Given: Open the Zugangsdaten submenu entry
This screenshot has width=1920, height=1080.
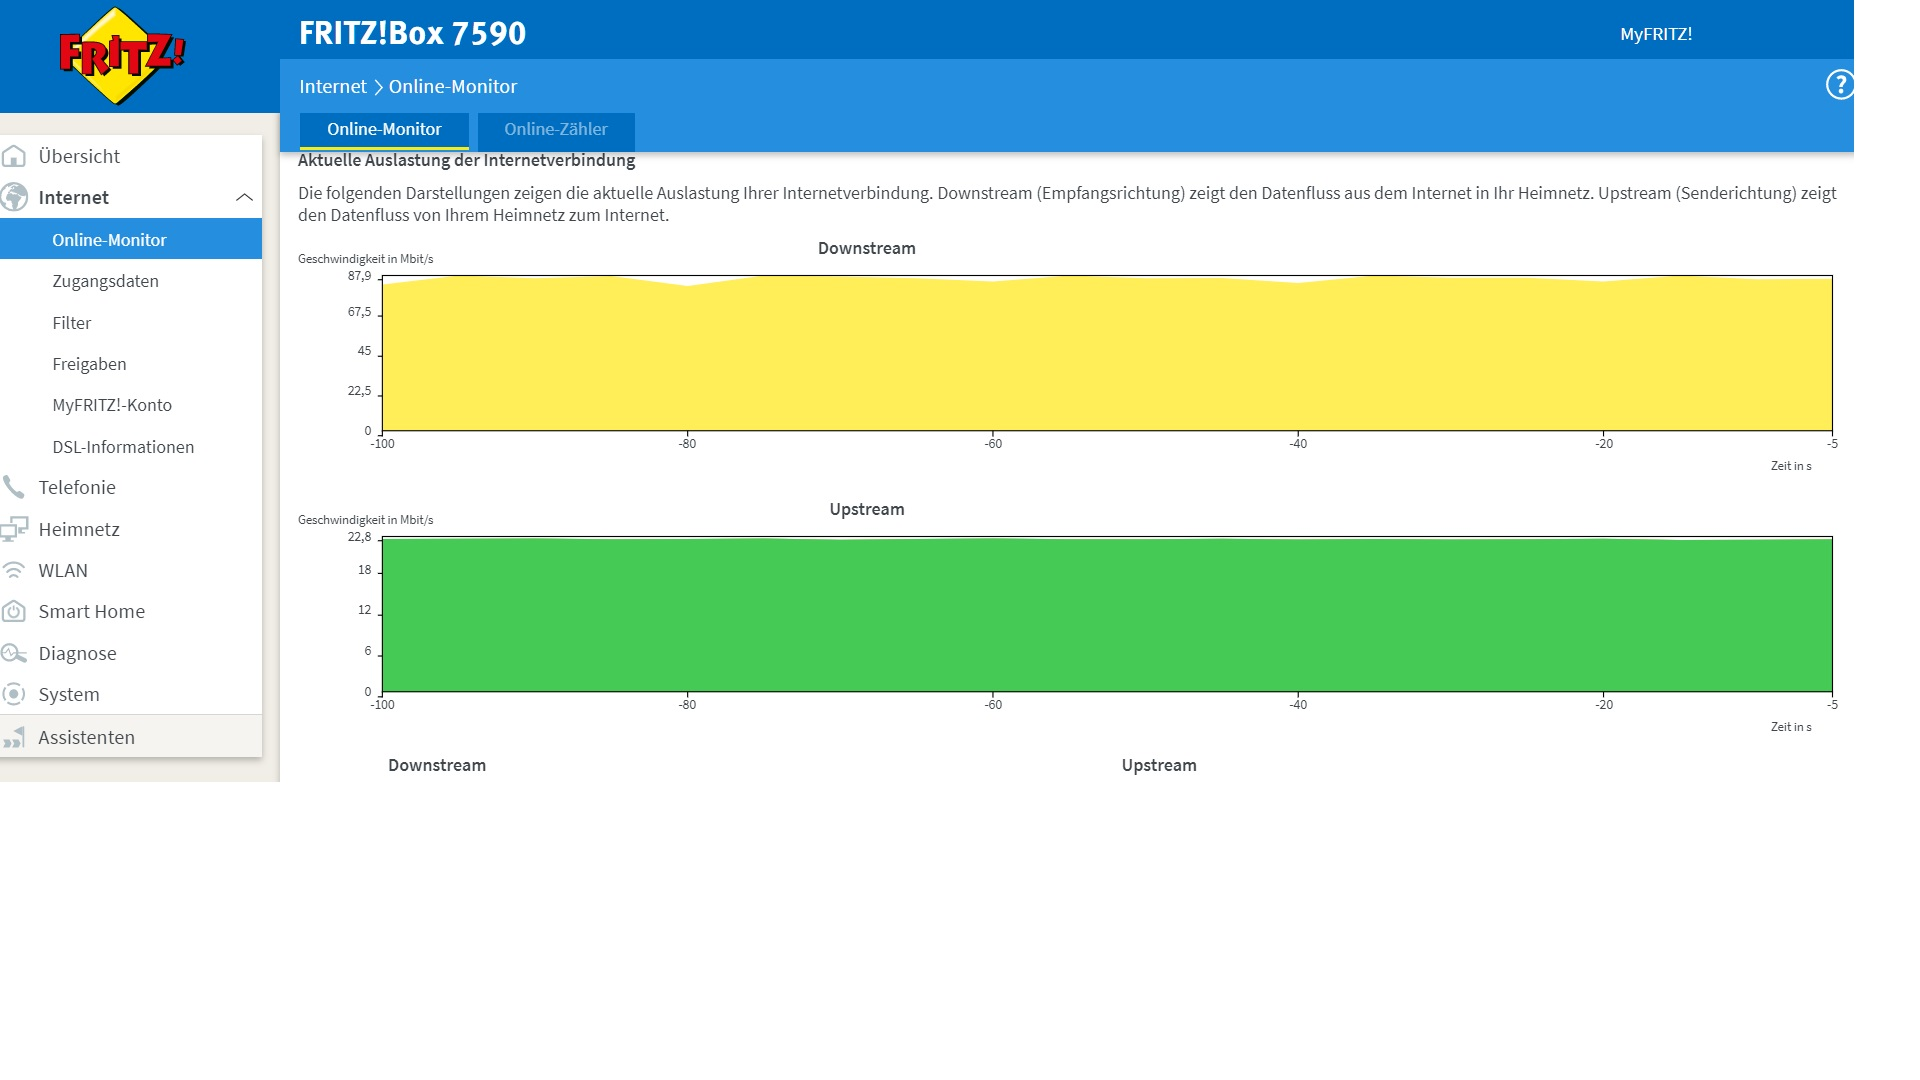Looking at the screenshot, I should pyautogui.click(x=105, y=281).
